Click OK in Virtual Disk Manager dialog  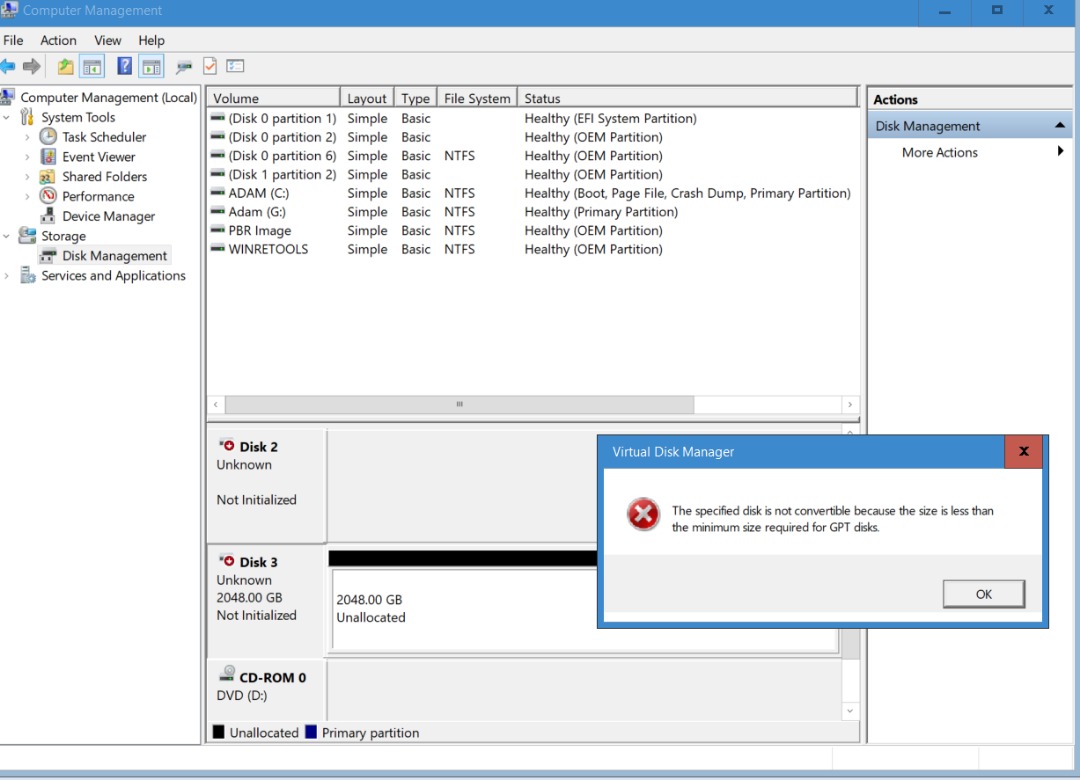click(984, 594)
